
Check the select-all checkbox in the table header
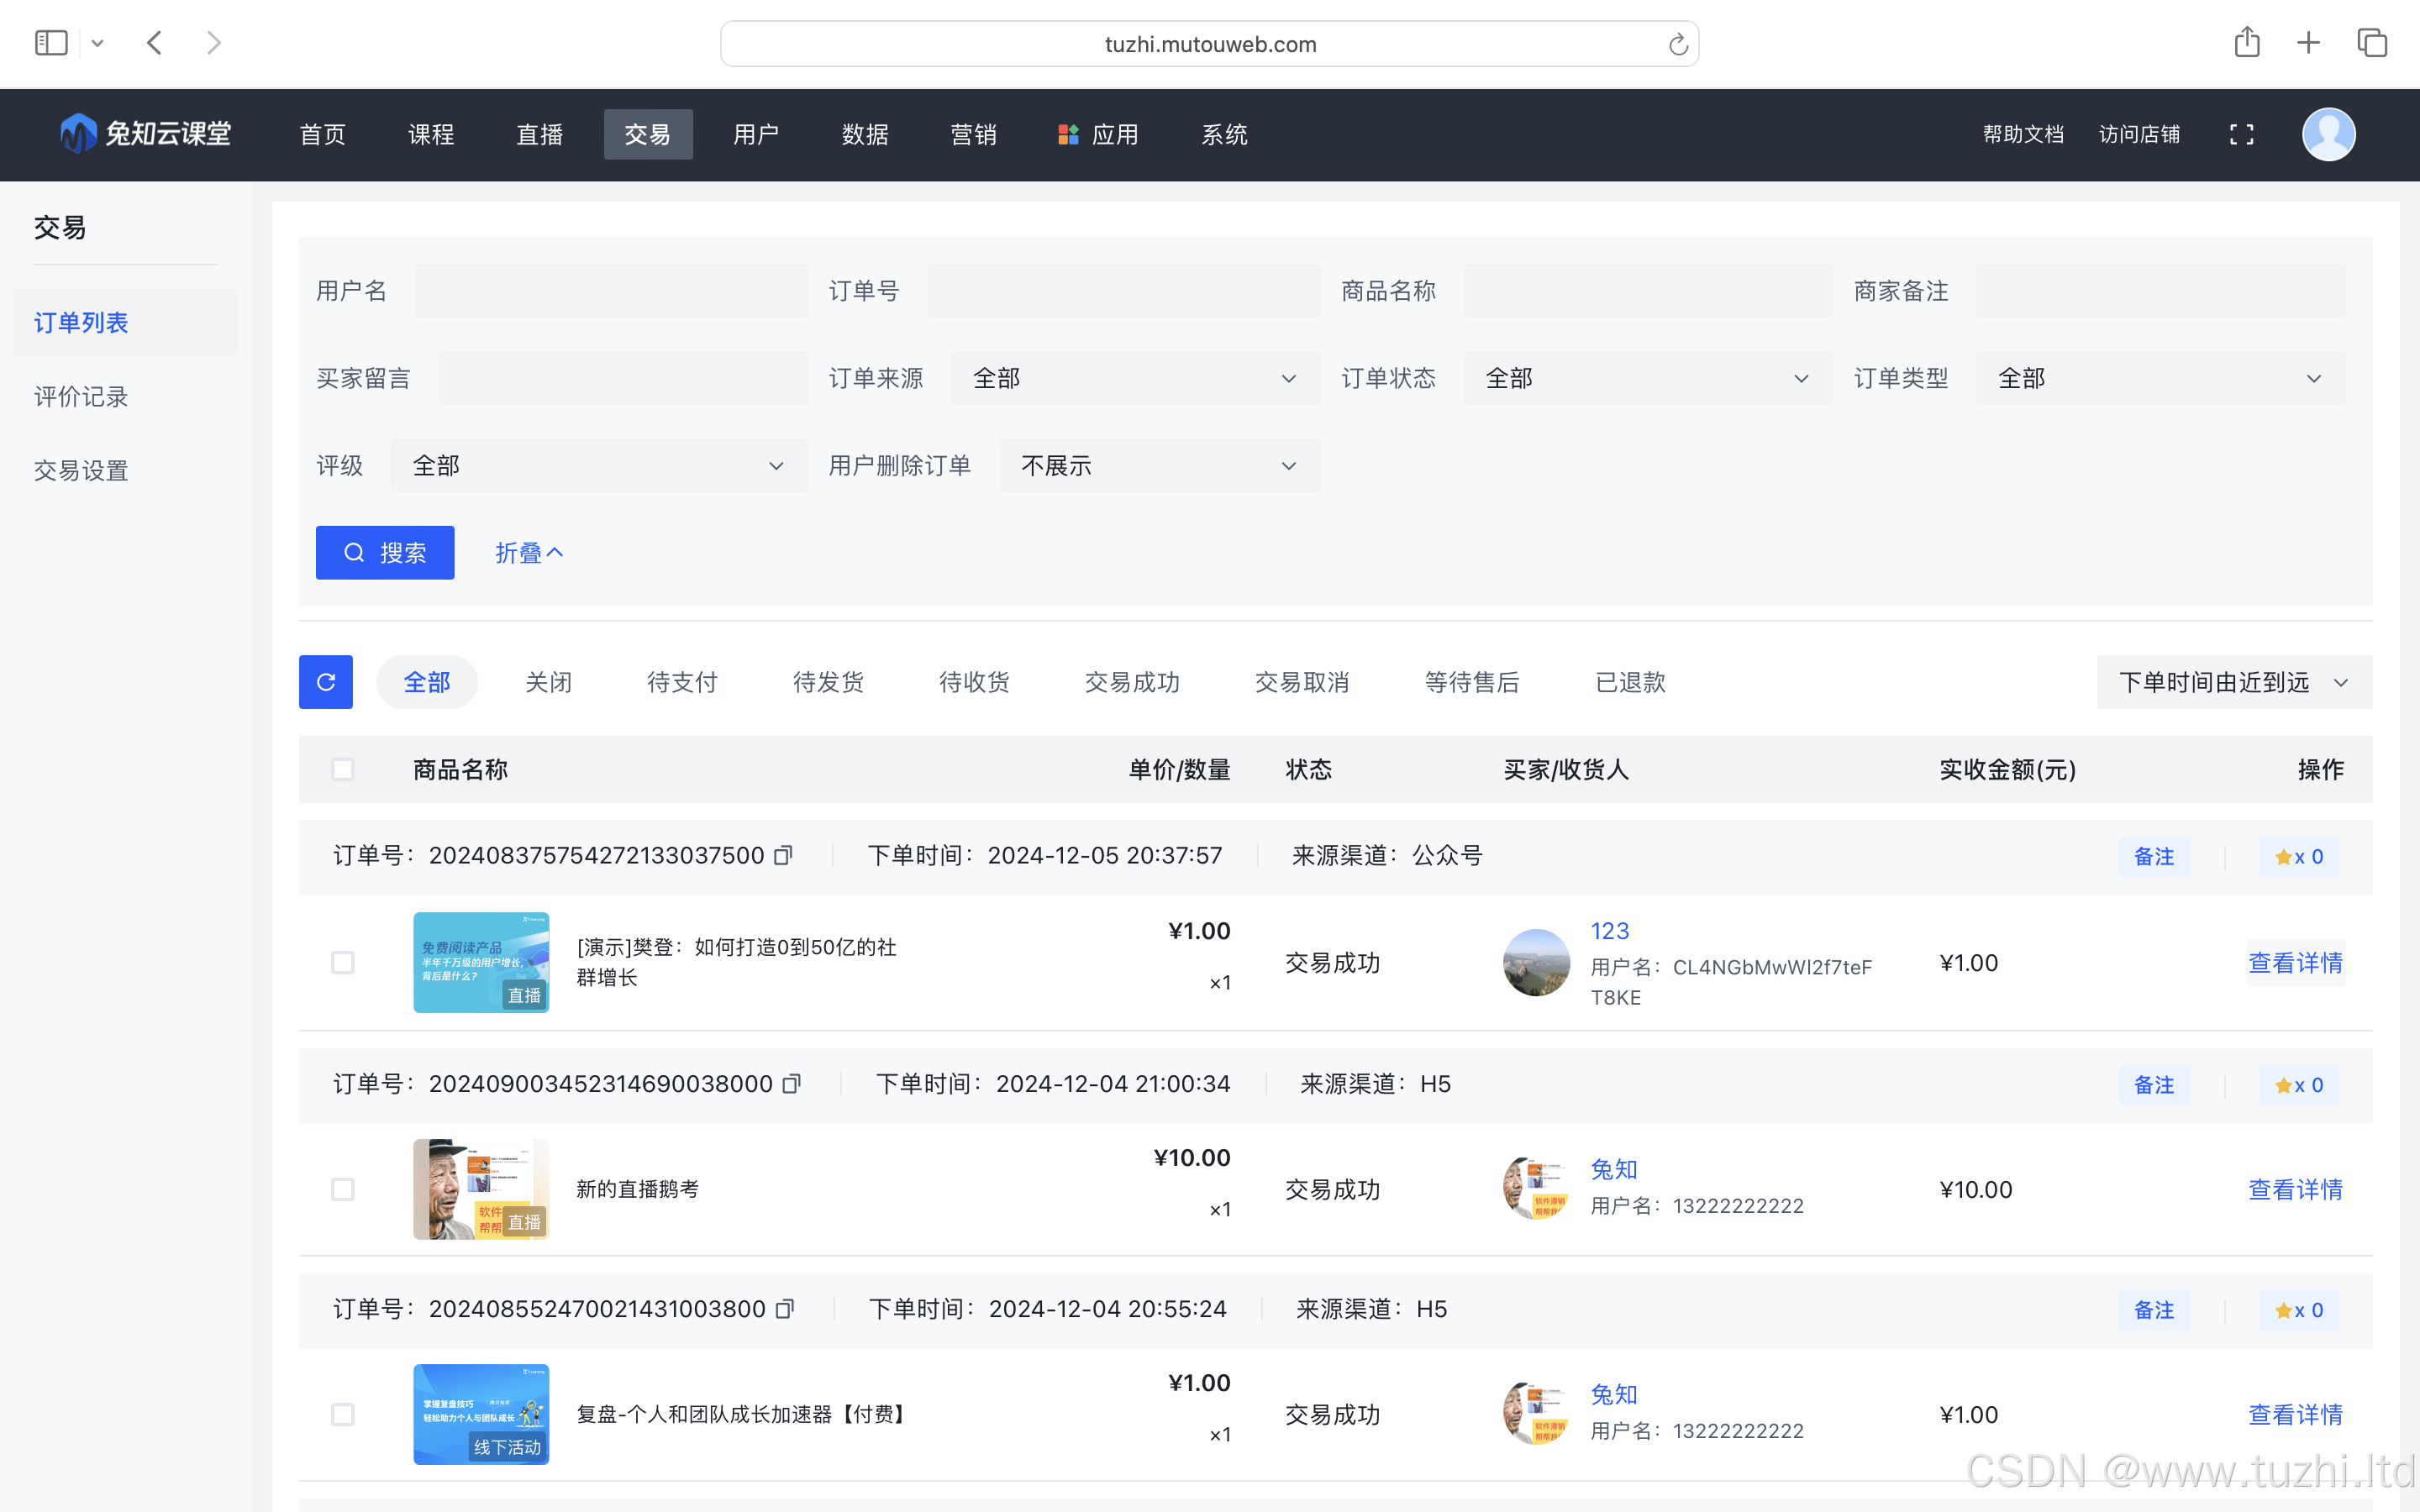point(343,769)
